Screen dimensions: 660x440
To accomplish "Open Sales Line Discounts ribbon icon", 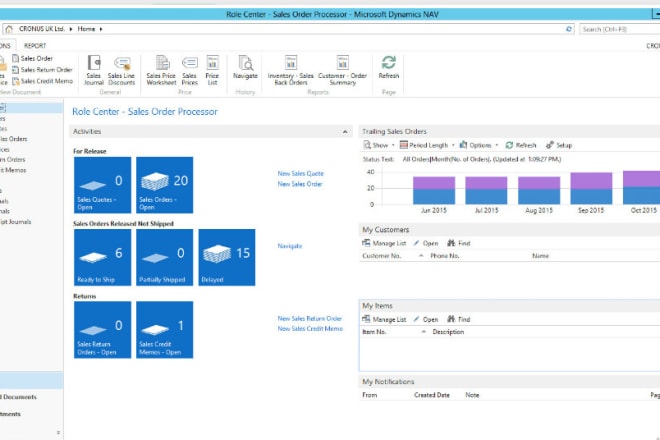I will pos(122,70).
